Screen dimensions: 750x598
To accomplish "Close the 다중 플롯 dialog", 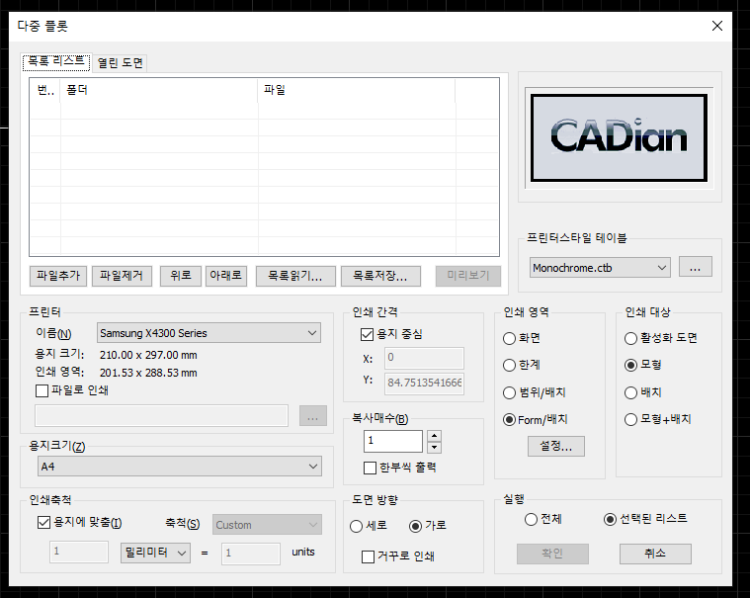I will click(x=717, y=26).
